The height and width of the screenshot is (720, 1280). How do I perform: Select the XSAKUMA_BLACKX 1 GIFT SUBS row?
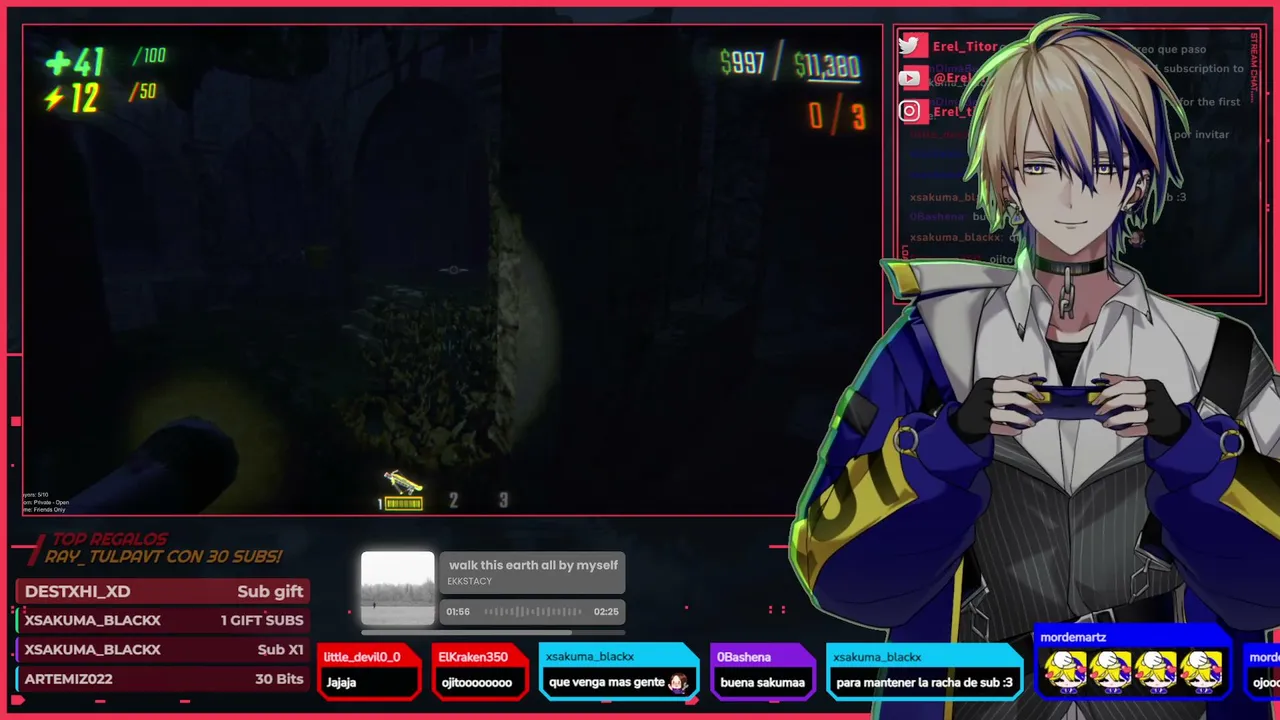pos(162,620)
